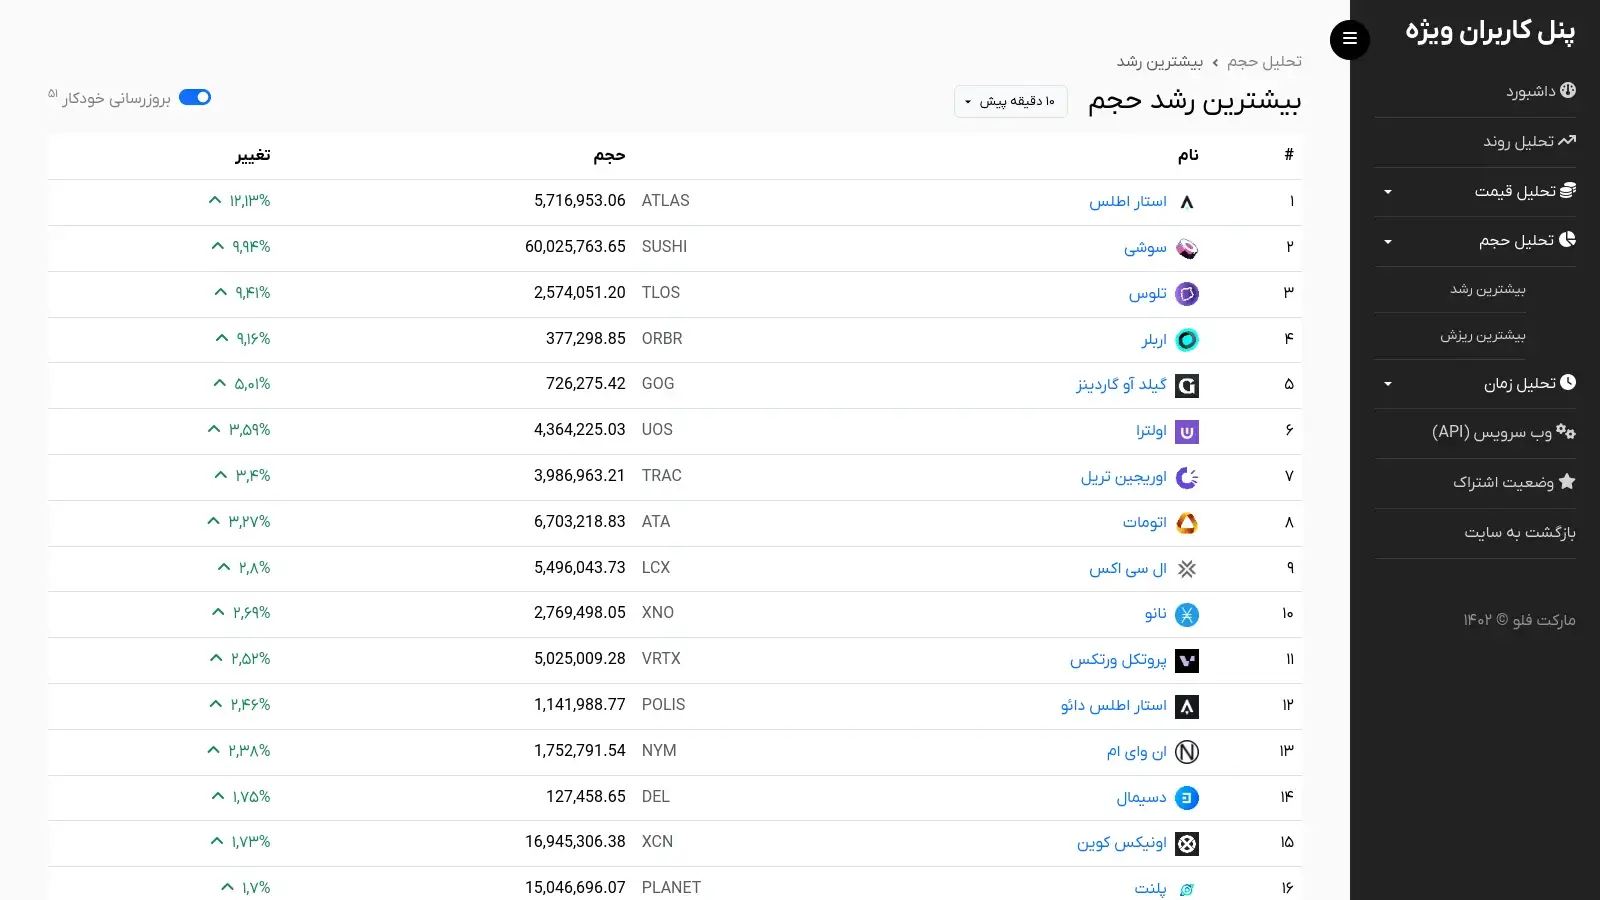Image resolution: width=1600 pixels, height=900 pixels.
Task: Open اوریجین تریل coin link
Action: point(1123,477)
